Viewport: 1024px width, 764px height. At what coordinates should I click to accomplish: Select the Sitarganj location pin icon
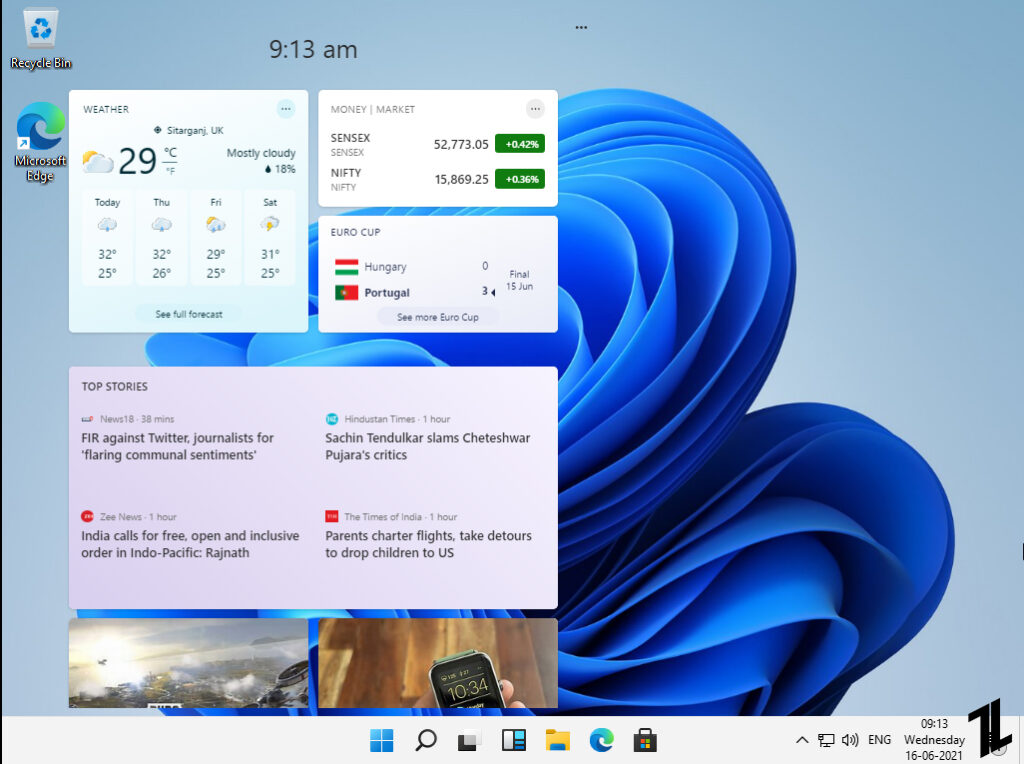coord(157,130)
